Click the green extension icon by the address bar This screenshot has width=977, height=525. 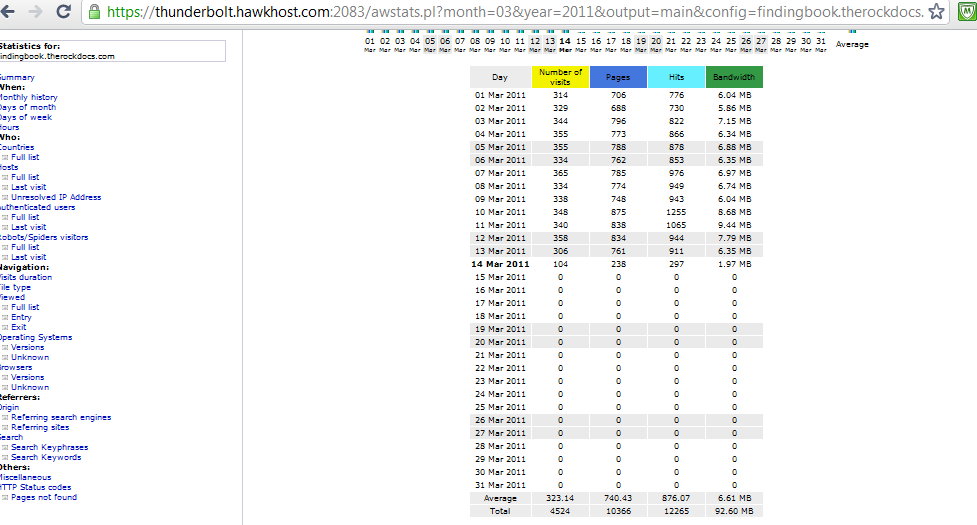point(964,12)
